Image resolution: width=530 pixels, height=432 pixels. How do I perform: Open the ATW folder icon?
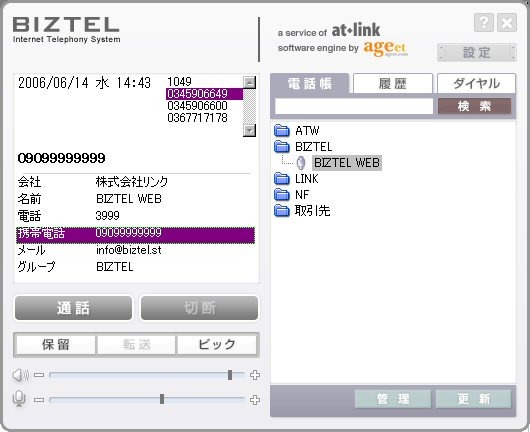tap(282, 130)
